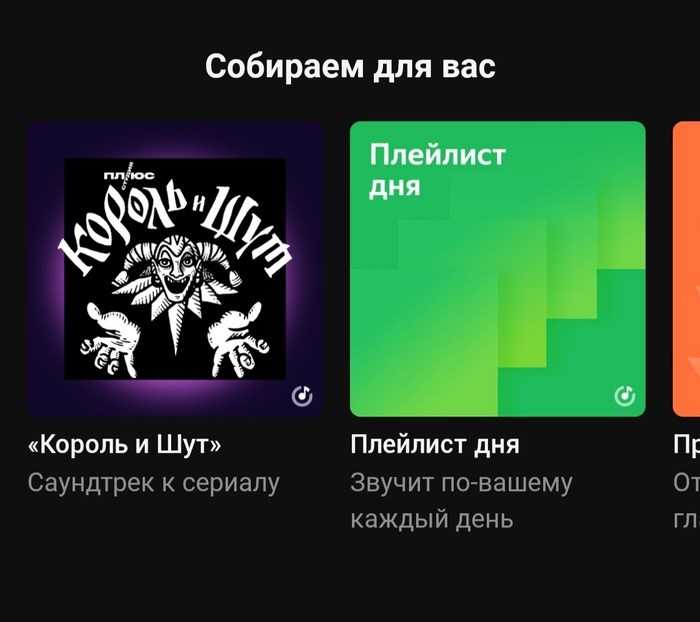Click the white Плейлист дня label inside green card
Image resolution: width=700 pixels, height=622 pixels.
(438, 170)
